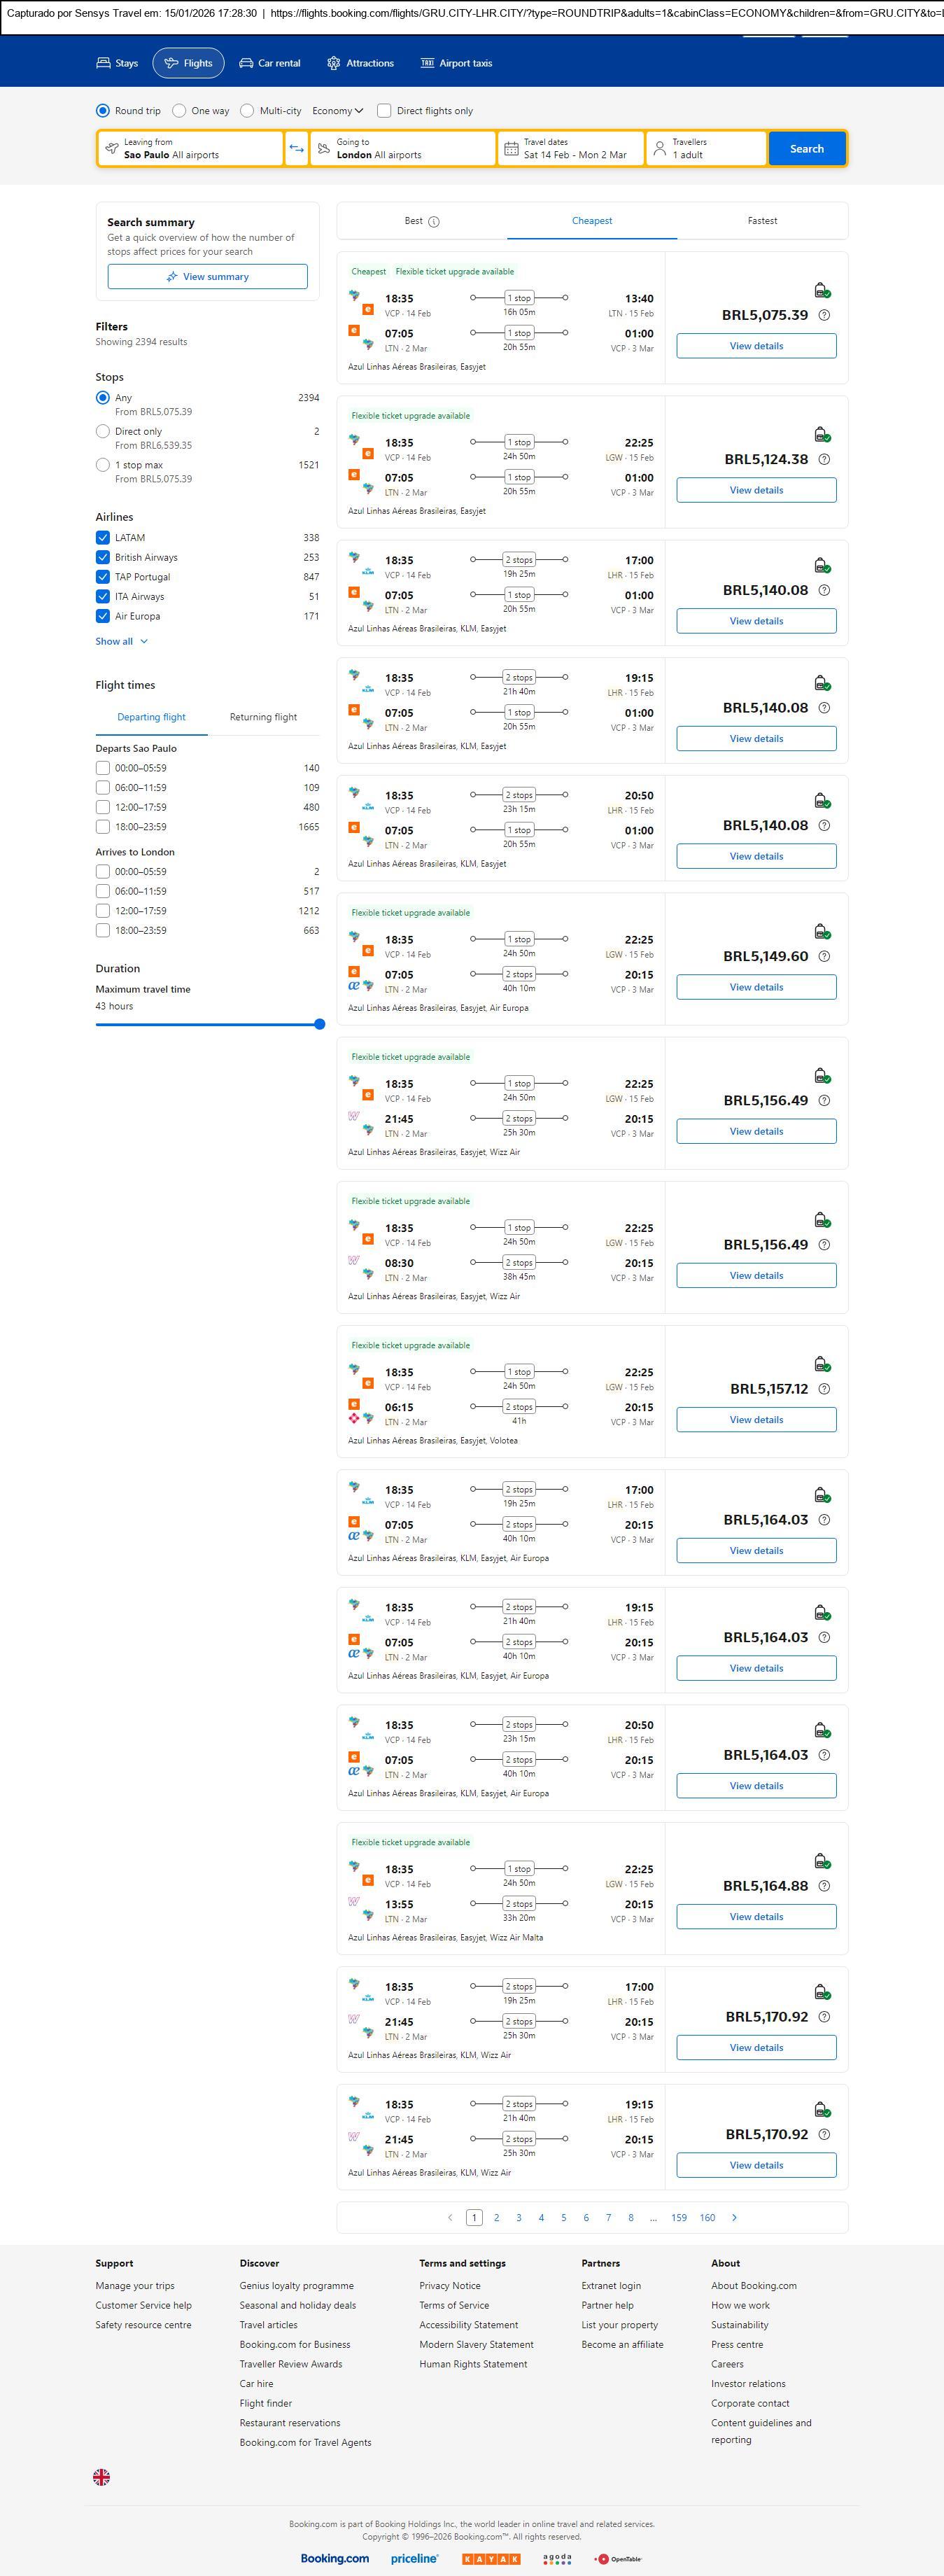This screenshot has width=944, height=2576.
Task: Click the UK flag language icon in footer
Action: point(101,2476)
